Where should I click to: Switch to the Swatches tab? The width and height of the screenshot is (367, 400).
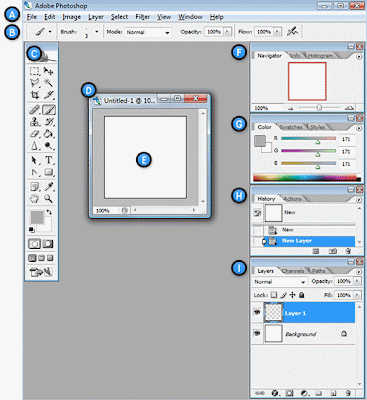pos(291,127)
